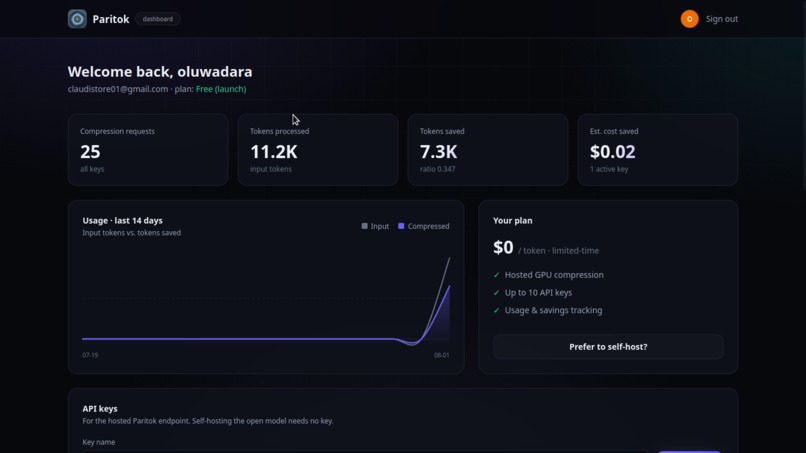Viewport: 806px width, 453px height.
Task: Click the ratio 0.347 text
Action: [x=437, y=169]
